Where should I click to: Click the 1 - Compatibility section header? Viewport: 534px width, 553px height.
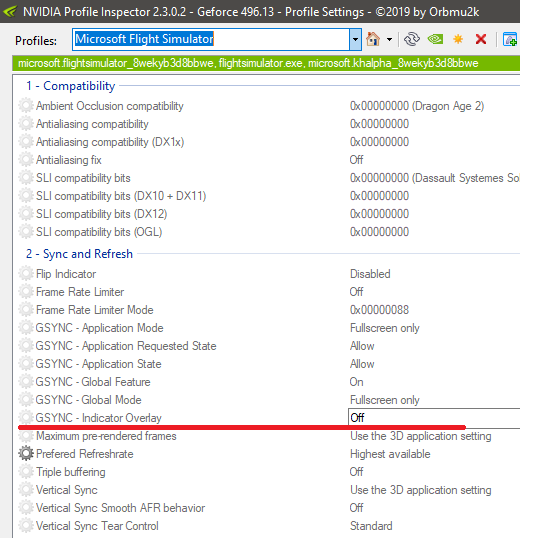(70, 86)
